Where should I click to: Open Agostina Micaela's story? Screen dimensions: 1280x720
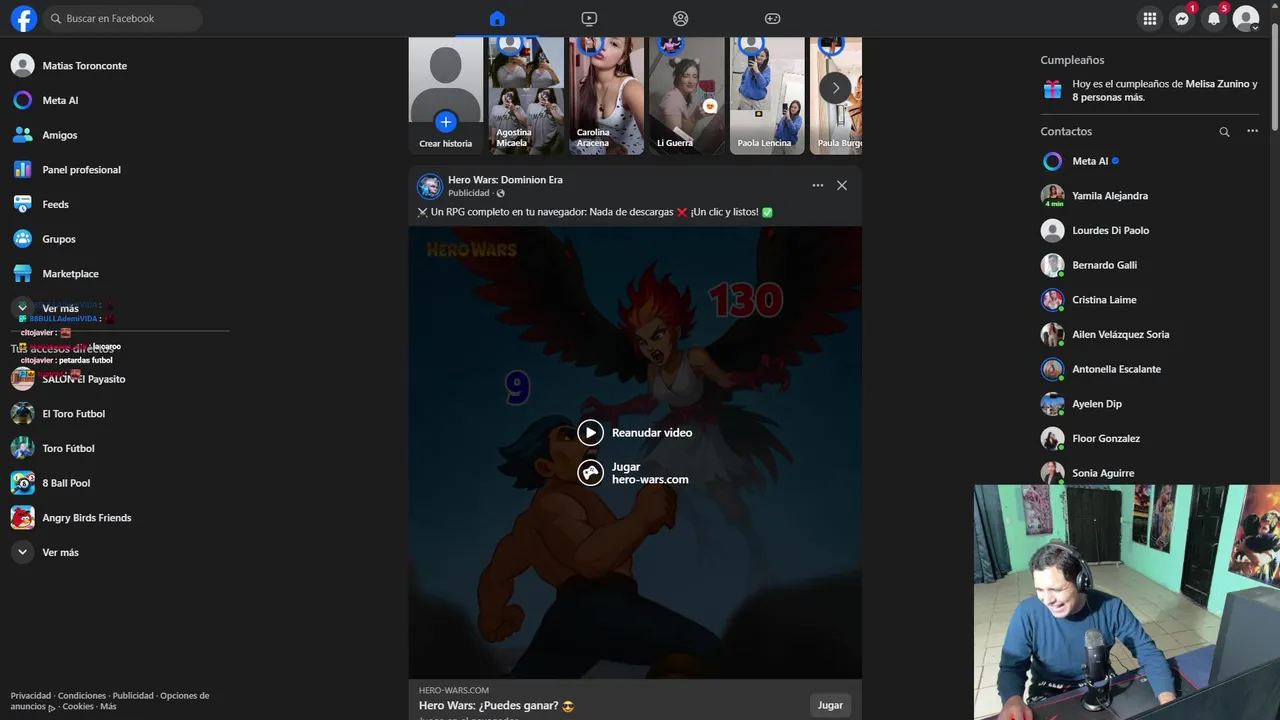pyautogui.click(x=526, y=95)
